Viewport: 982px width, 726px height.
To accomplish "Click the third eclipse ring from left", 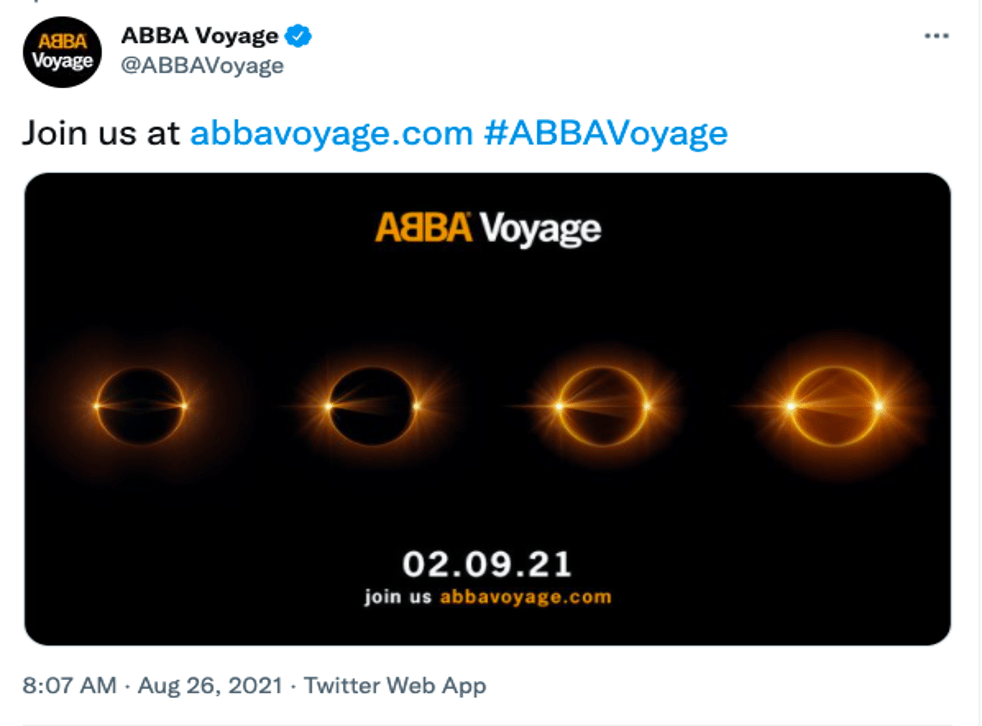I will (602, 405).
